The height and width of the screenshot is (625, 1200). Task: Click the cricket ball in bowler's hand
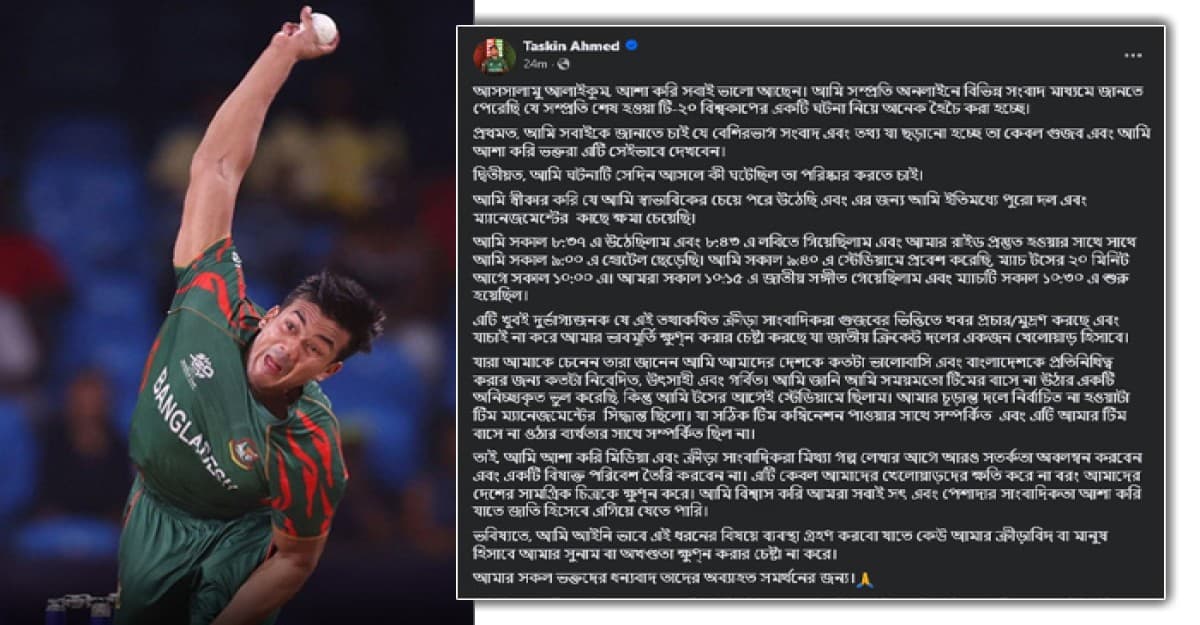coord(323,28)
